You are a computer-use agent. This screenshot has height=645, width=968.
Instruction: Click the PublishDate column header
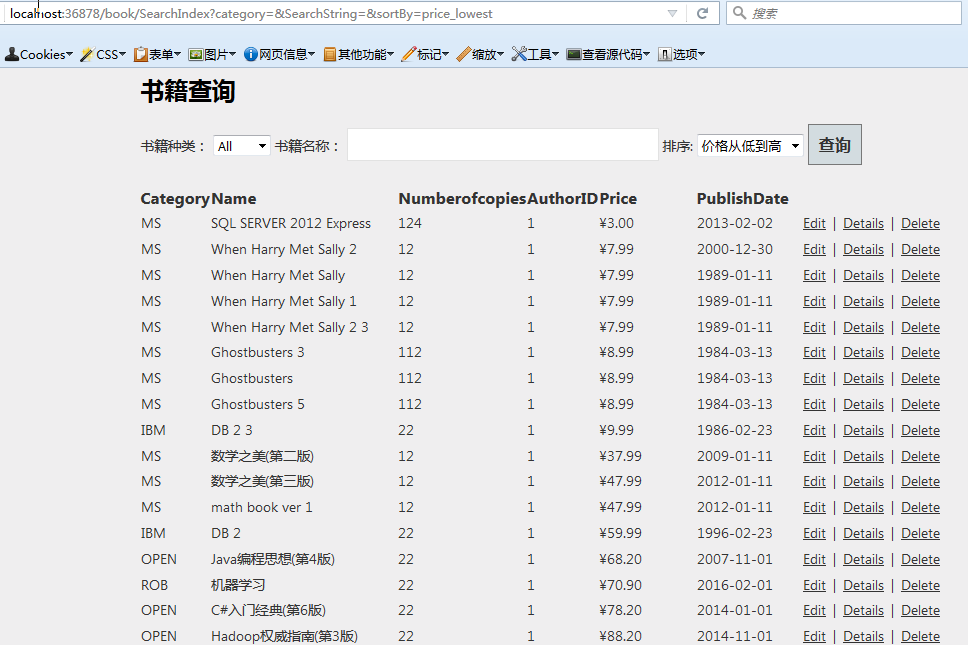(743, 199)
